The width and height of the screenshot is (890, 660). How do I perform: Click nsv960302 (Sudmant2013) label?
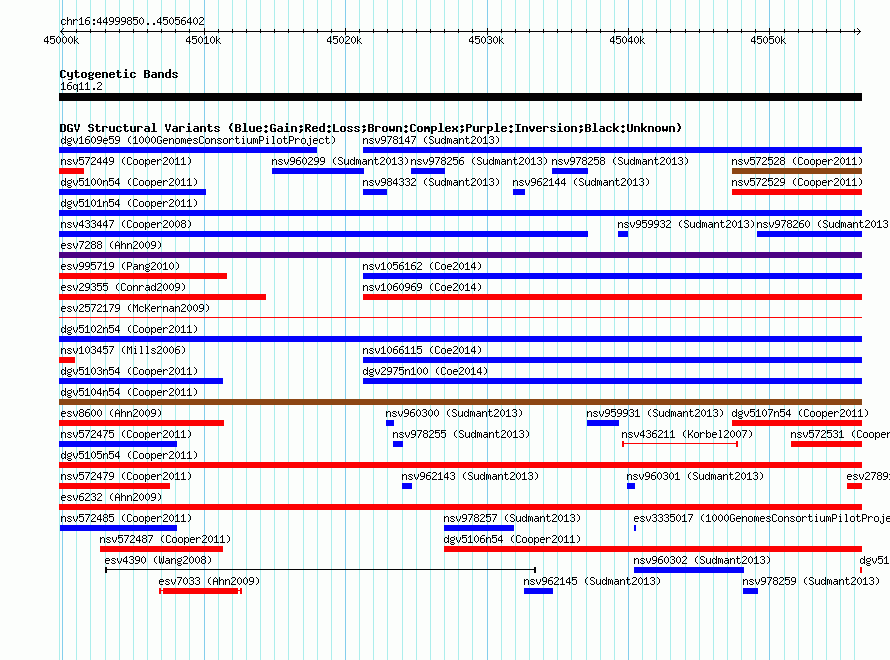click(702, 560)
